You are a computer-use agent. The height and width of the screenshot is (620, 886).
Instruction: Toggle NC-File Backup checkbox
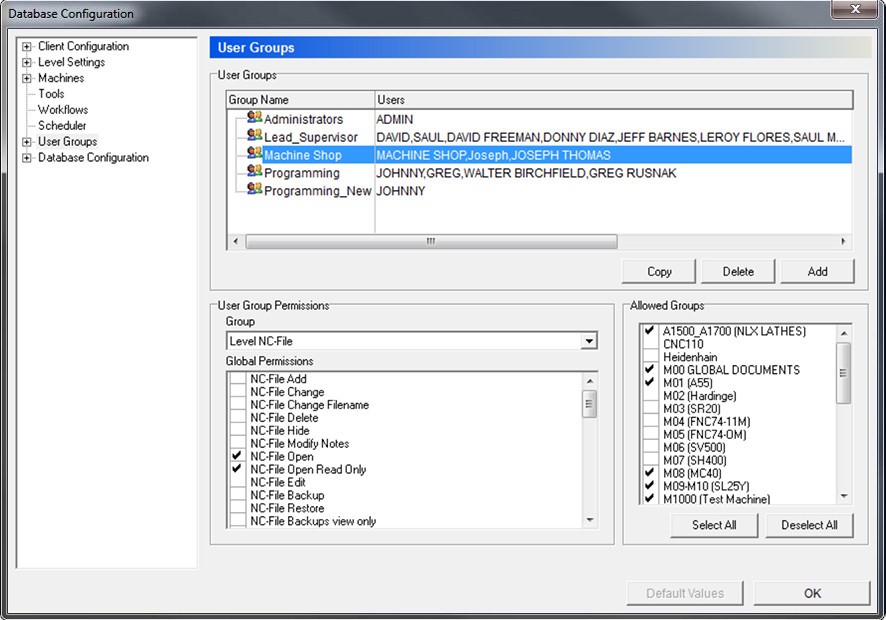click(x=238, y=495)
